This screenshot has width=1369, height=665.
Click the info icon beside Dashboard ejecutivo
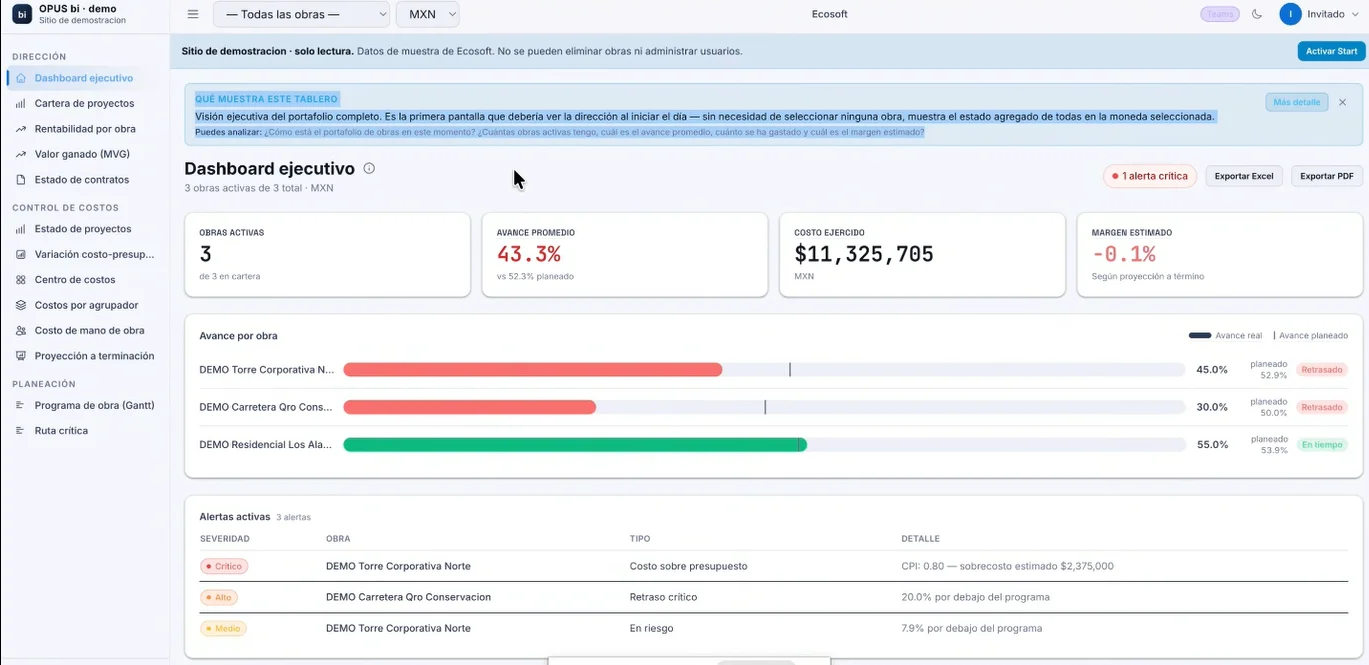click(x=369, y=169)
